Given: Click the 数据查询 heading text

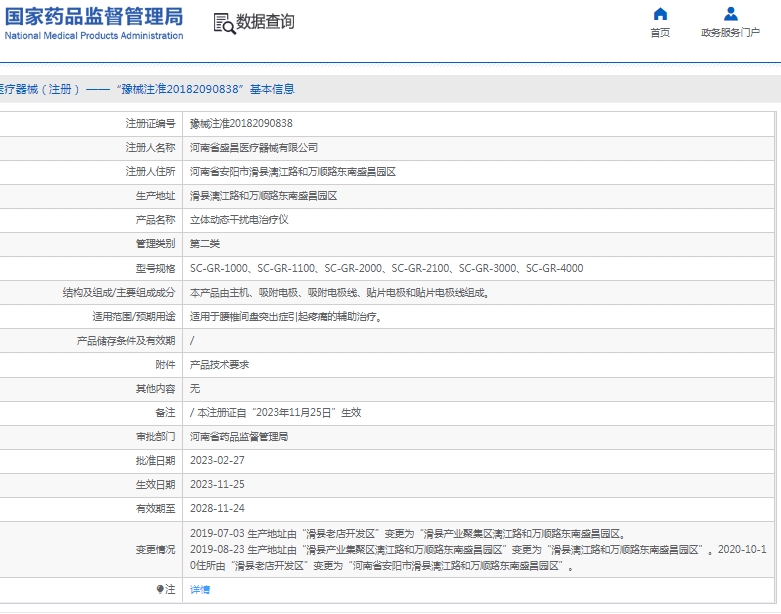Looking at the screenshot, I should click(265, 21).
